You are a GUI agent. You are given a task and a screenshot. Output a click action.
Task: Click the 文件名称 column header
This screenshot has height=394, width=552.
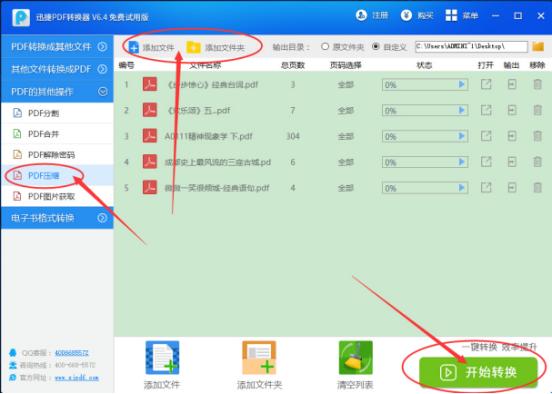tap(205, 65)
